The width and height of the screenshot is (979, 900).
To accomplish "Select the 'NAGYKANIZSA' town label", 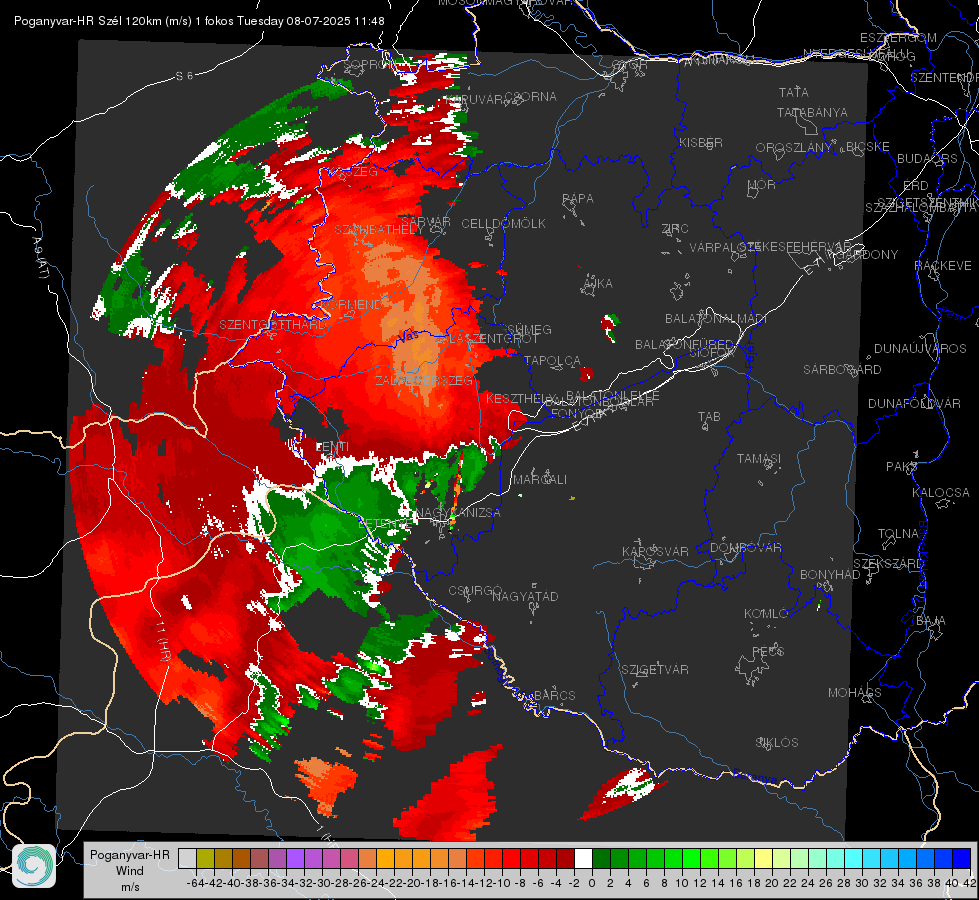I will tap(458, 513).
